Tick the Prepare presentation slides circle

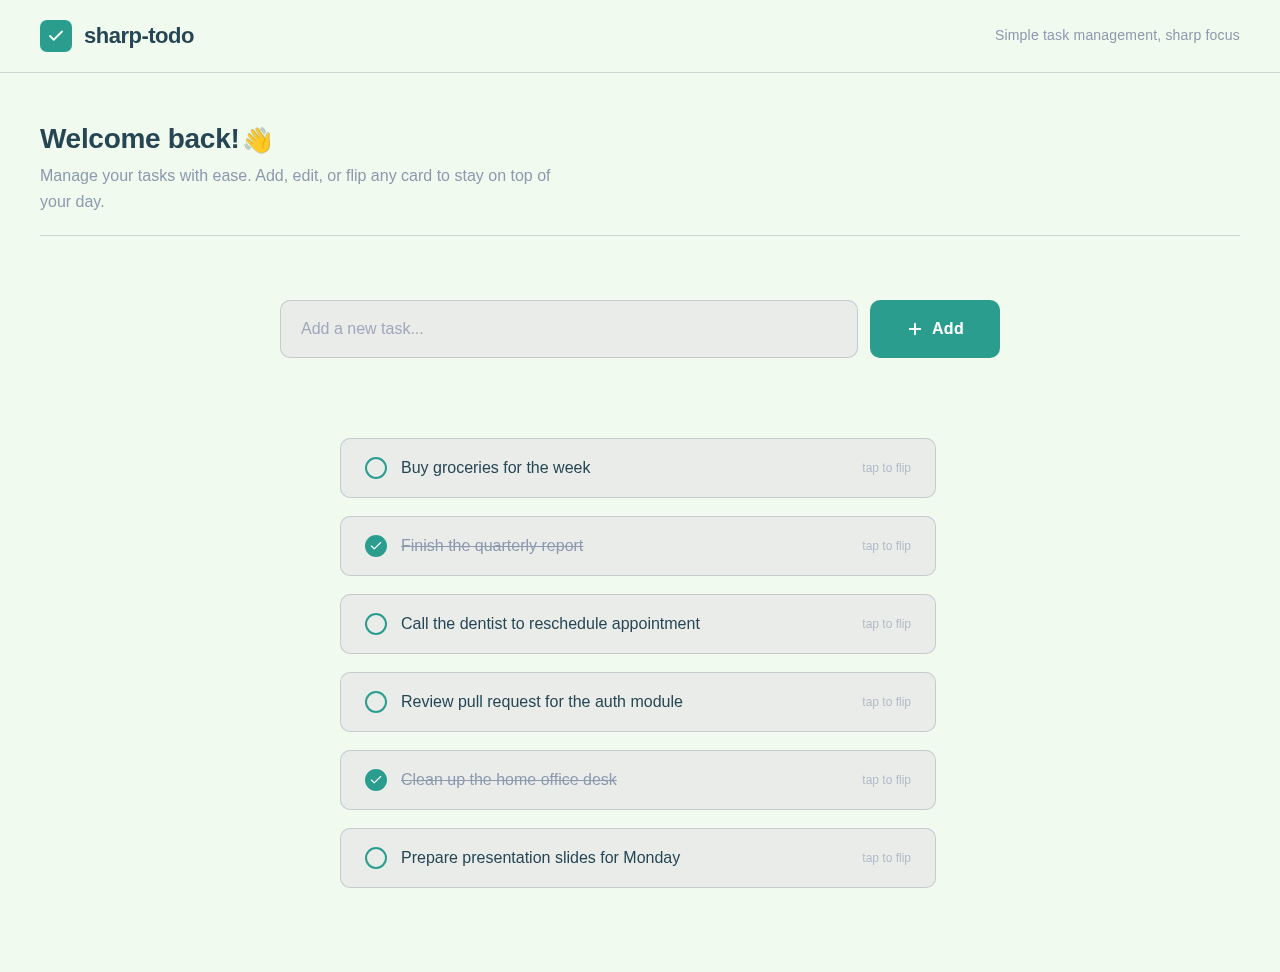376,858
